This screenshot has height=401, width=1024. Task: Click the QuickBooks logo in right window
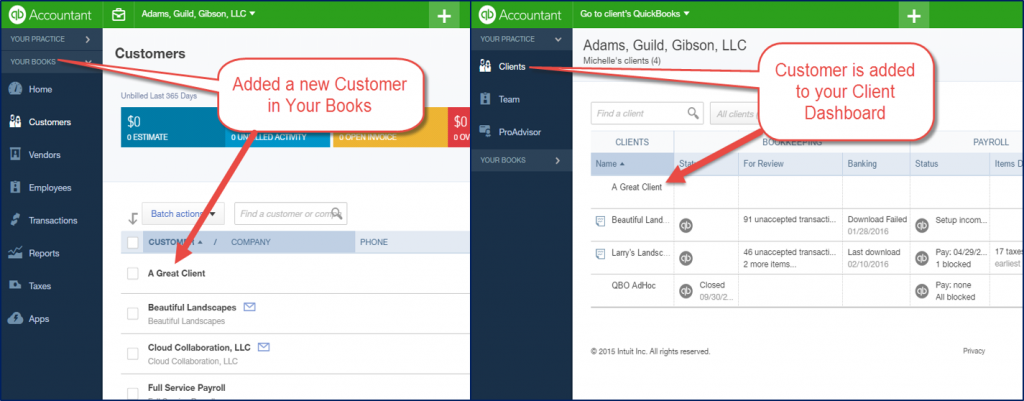click(487, 15)
